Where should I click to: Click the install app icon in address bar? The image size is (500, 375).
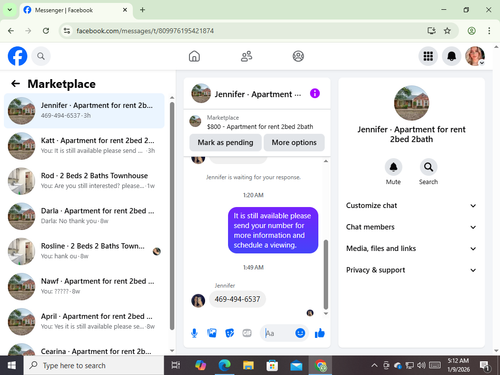[431, 31]
